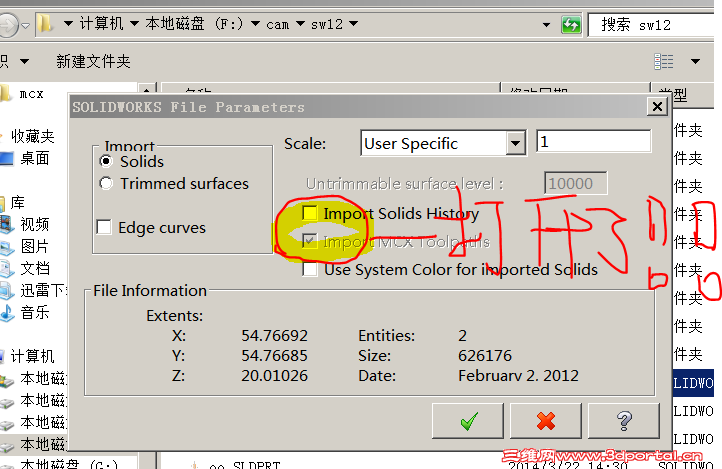This screenshot has height=469, width=722.
Task: Click sw12 in the address path
Action: tap(327, 24)
